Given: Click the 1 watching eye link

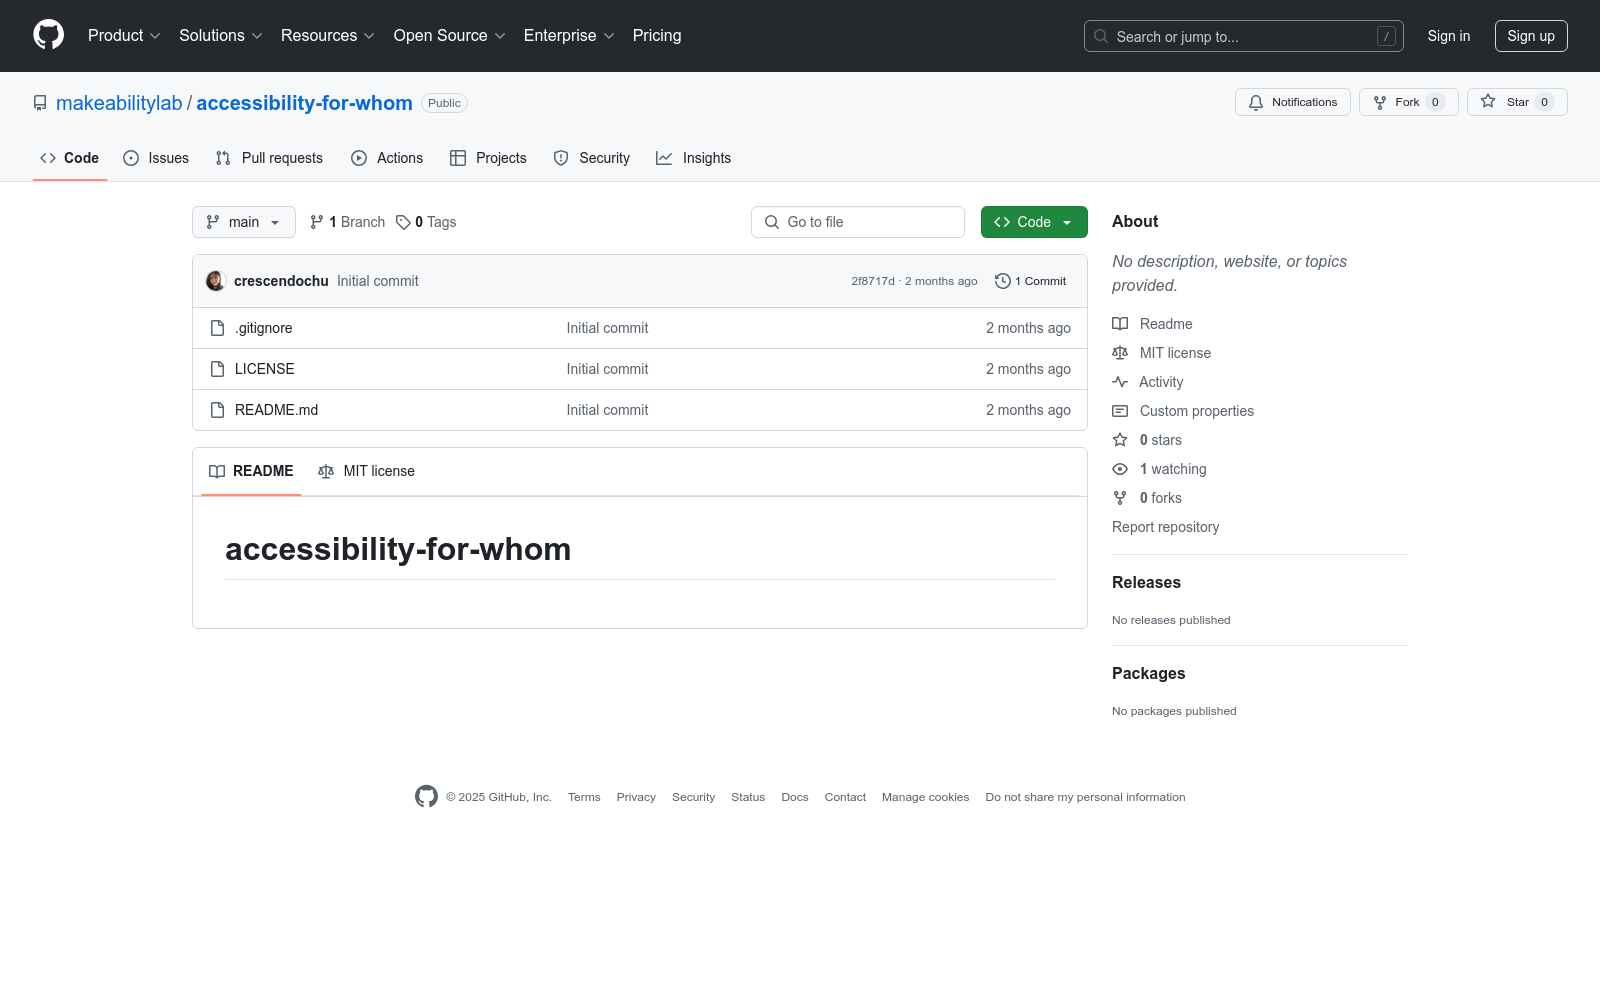Looking at the screenshot, I should (1172, 469).
